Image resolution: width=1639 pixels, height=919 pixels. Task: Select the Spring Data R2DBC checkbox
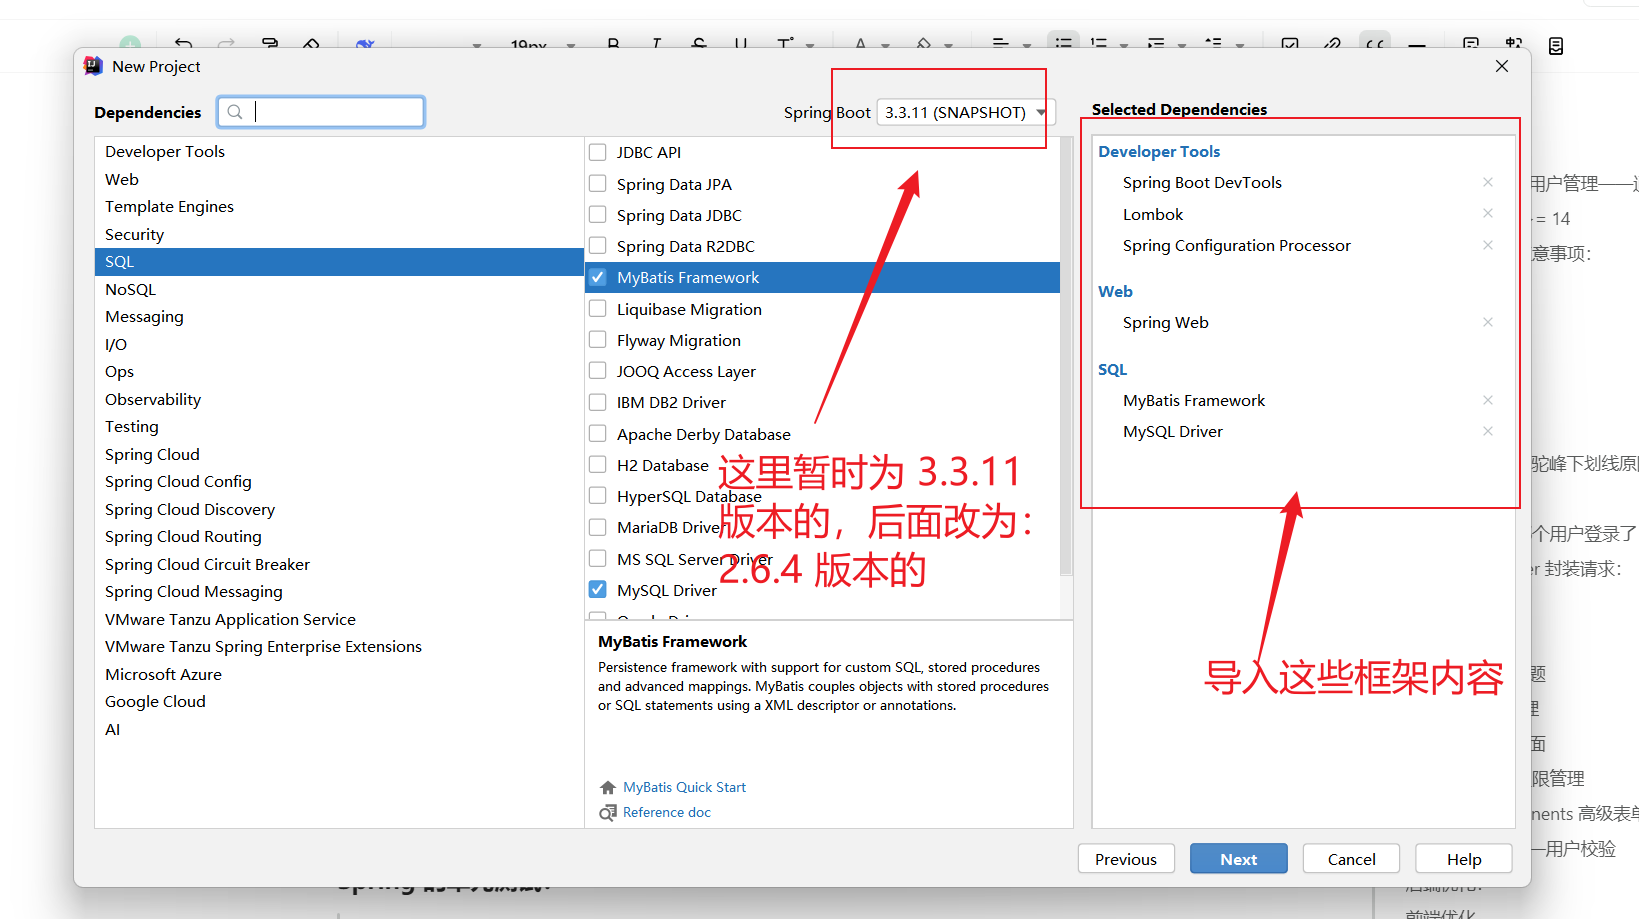598,246
